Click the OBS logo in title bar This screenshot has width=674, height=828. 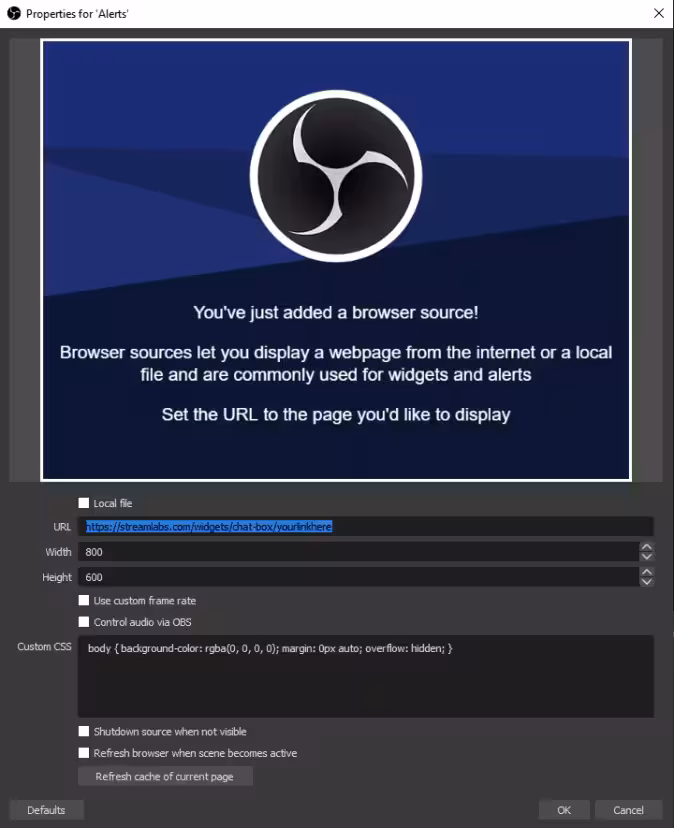pos(14,13)
